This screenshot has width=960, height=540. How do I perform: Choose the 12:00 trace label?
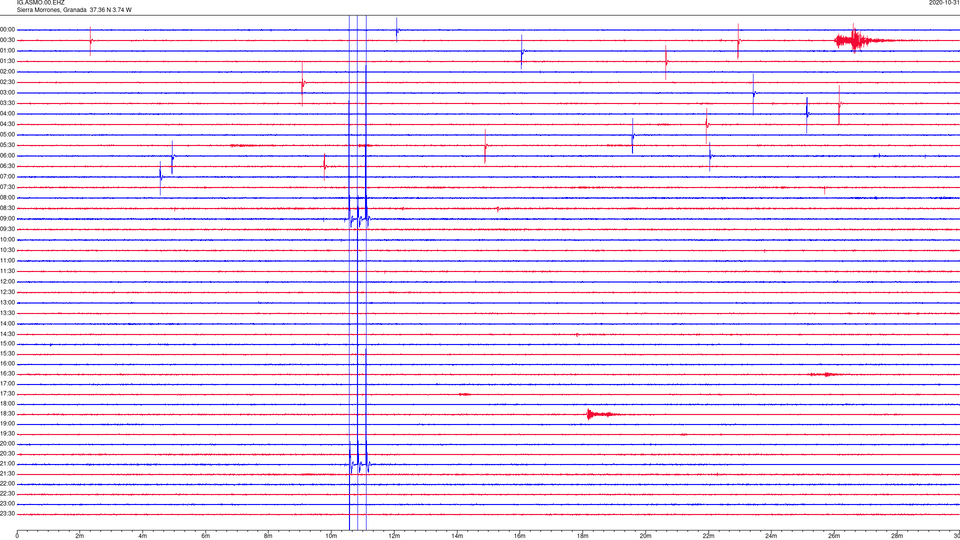coord(7,282)
